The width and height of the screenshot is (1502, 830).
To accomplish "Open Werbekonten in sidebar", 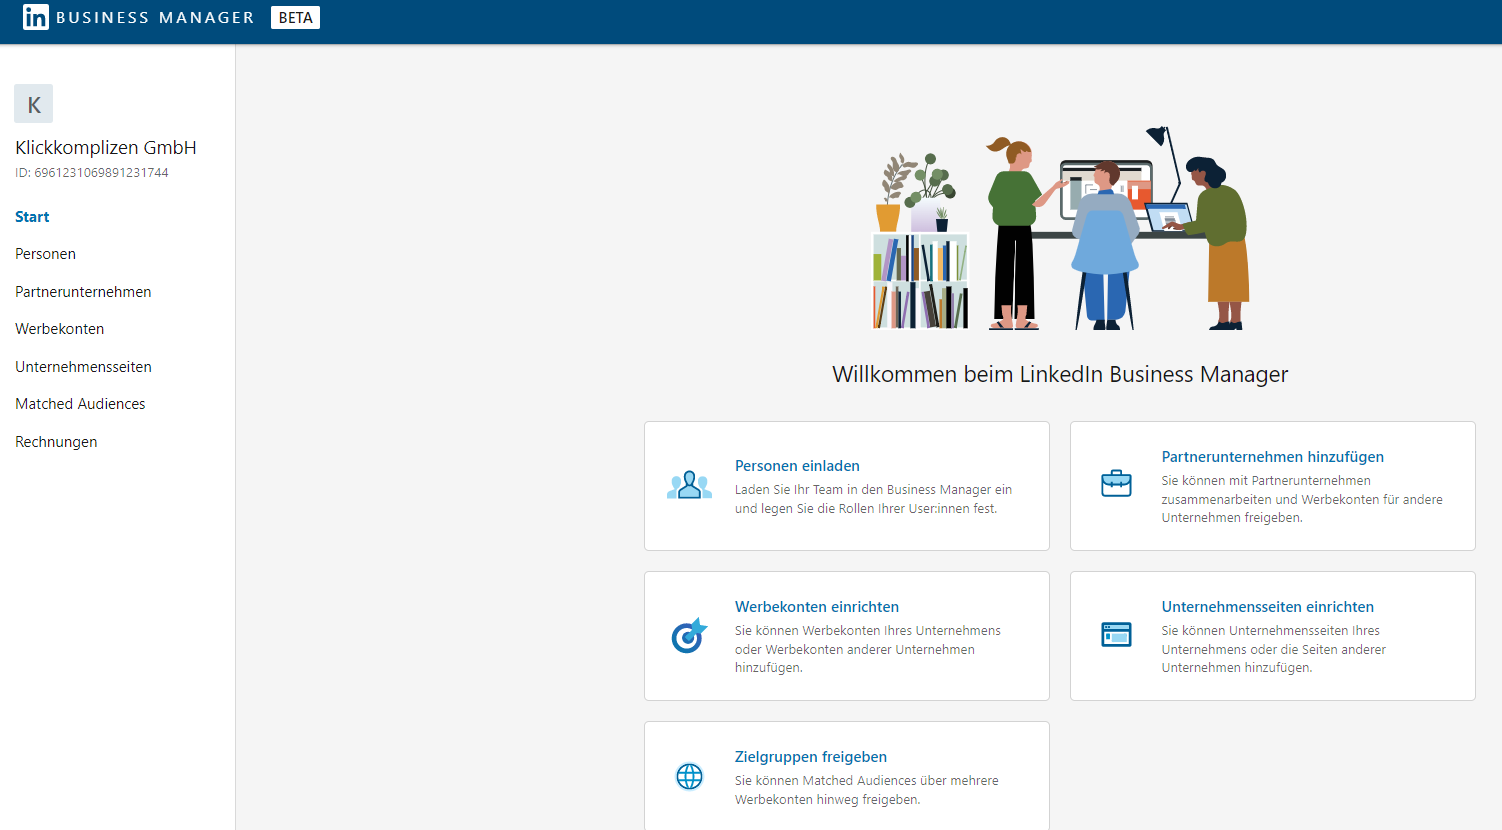I will (60, 329).
